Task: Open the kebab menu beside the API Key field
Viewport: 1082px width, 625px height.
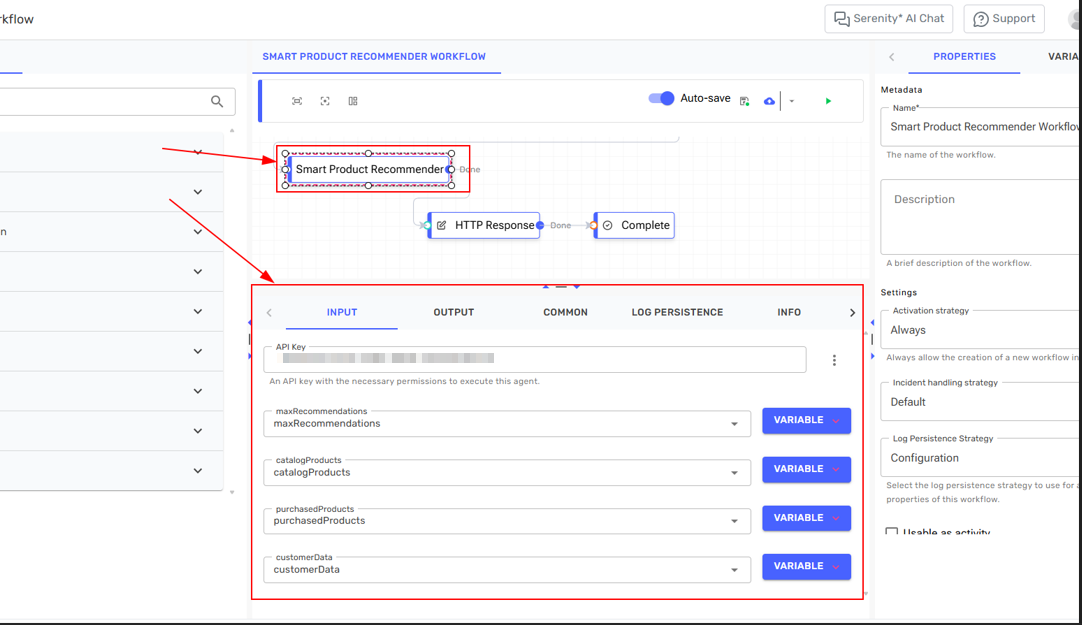Action: tap(834, 360)
